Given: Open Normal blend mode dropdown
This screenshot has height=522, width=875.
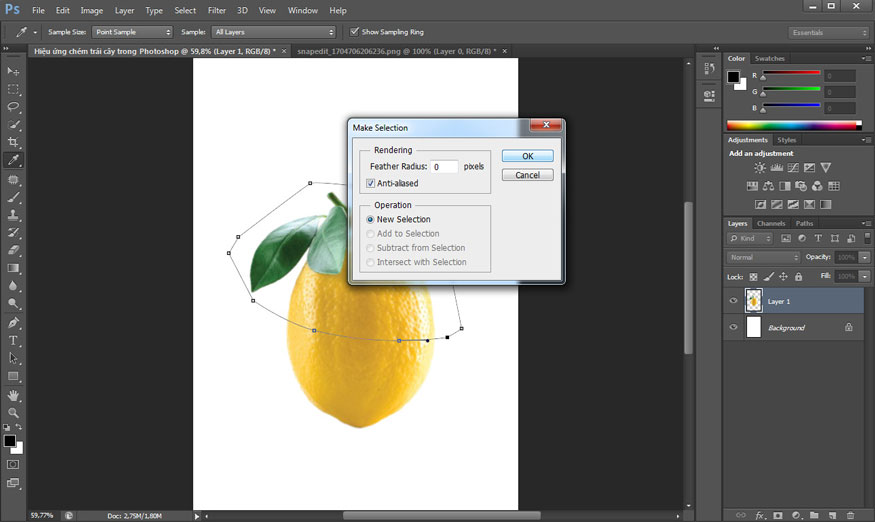Looking at the screenshot, I should pyautogui.click(x=763, y=257).
